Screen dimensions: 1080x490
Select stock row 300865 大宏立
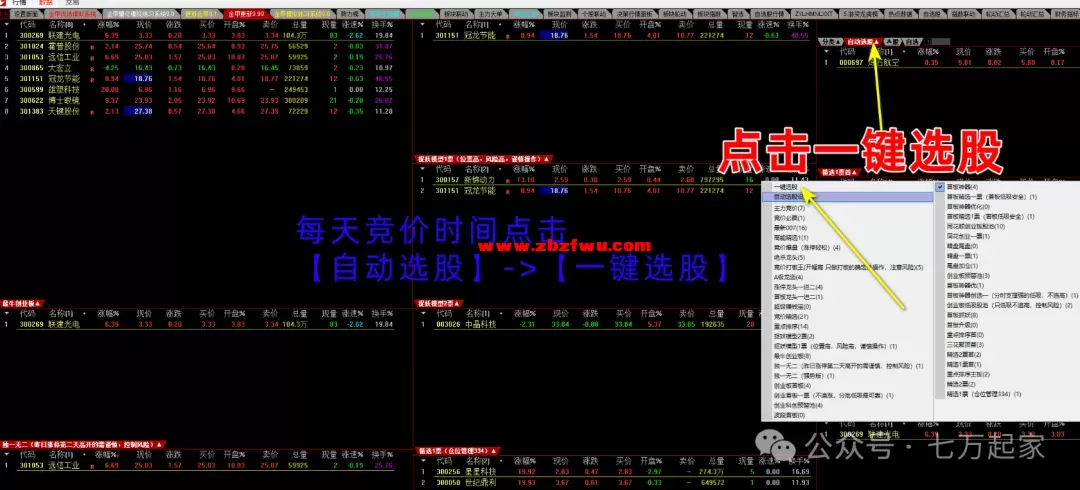pos(197,68)
